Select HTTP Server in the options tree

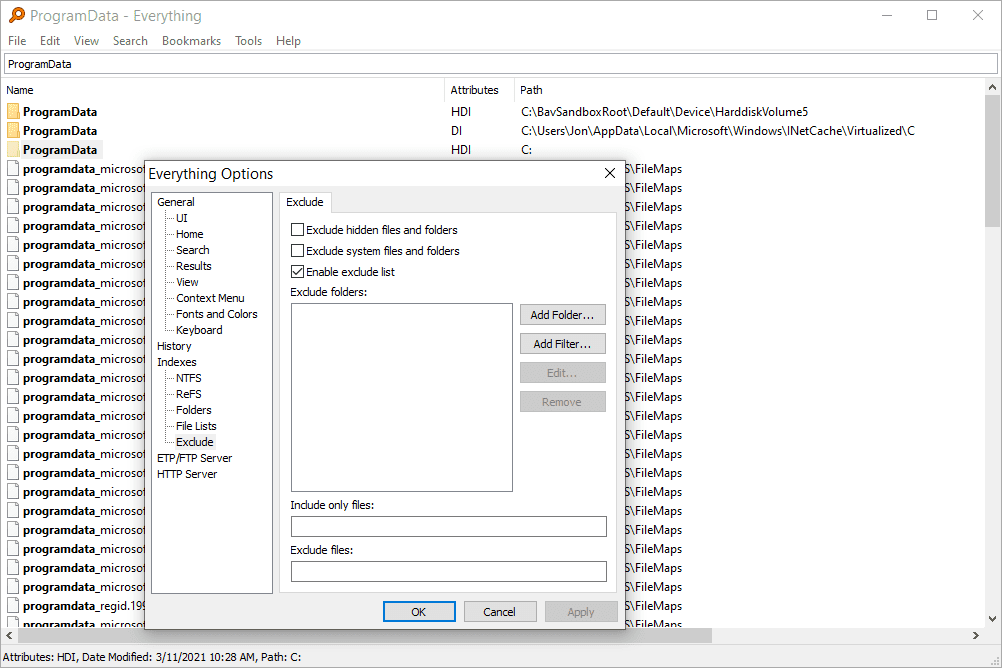(187, 474)
